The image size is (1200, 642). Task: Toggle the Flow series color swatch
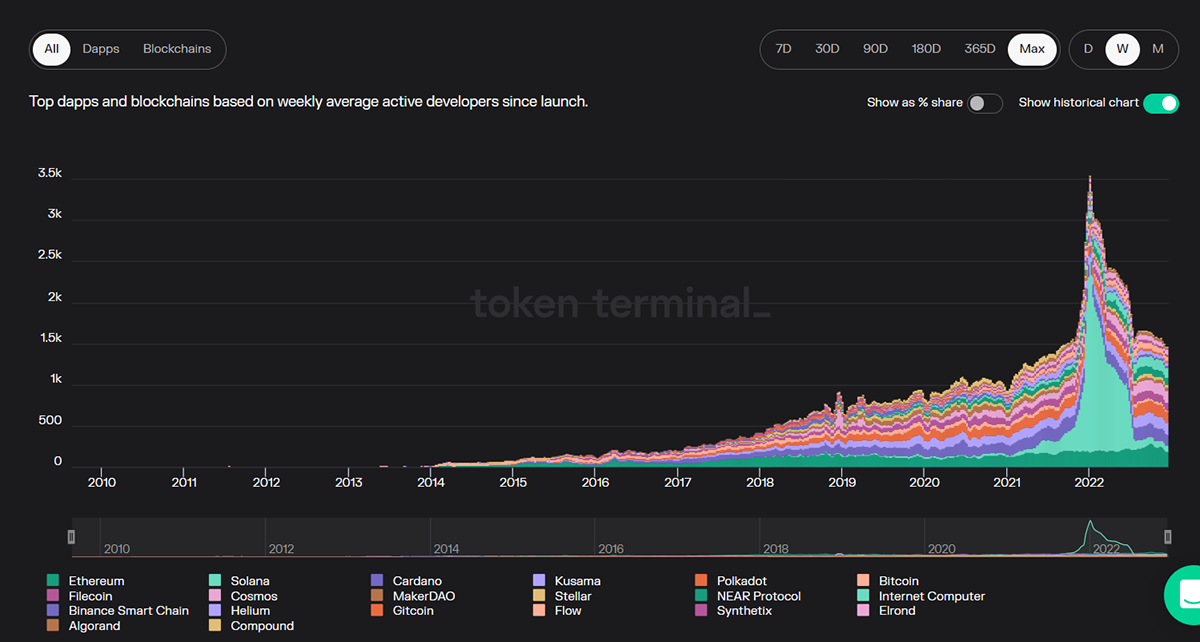click(539, 611)
